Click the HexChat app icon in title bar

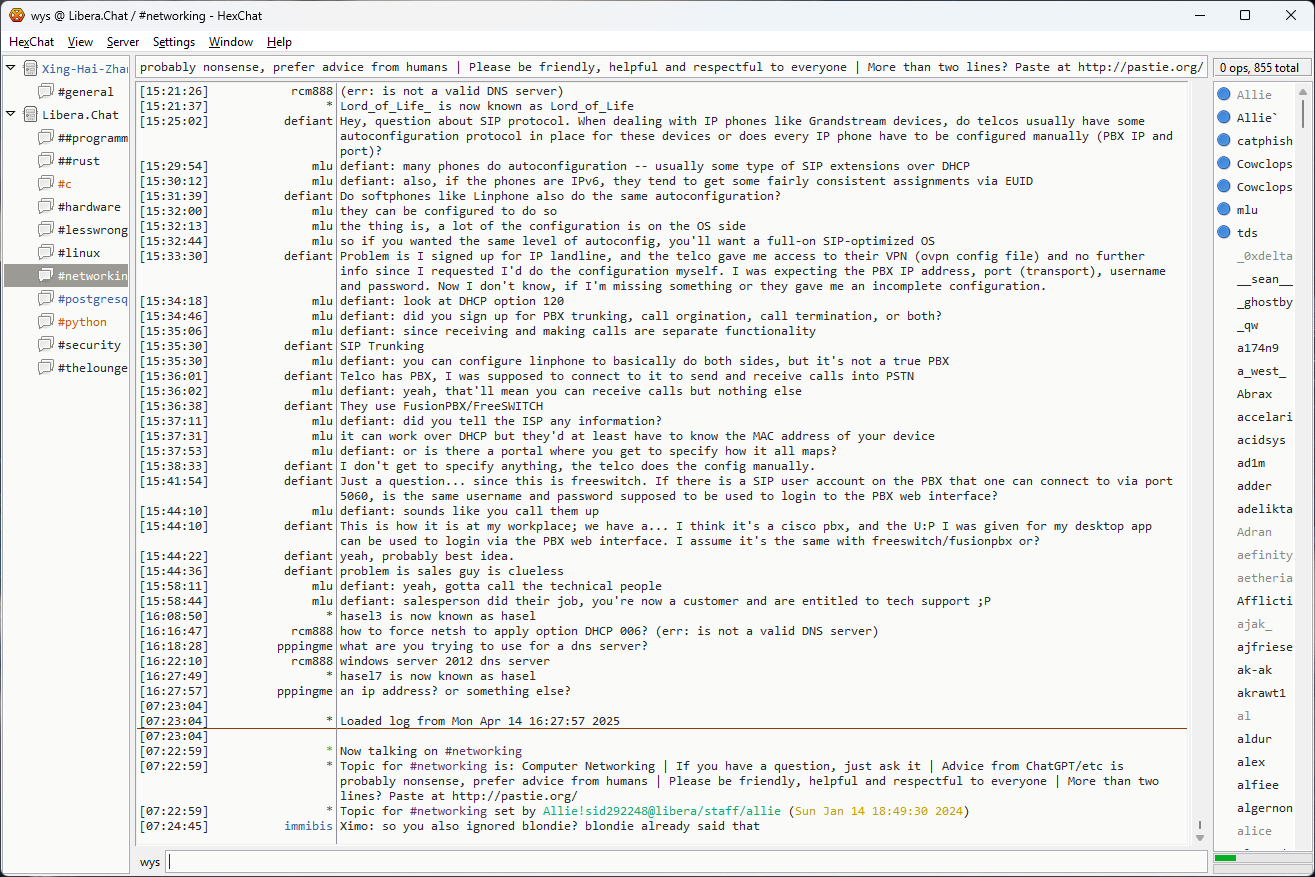[x=16, y=15]
